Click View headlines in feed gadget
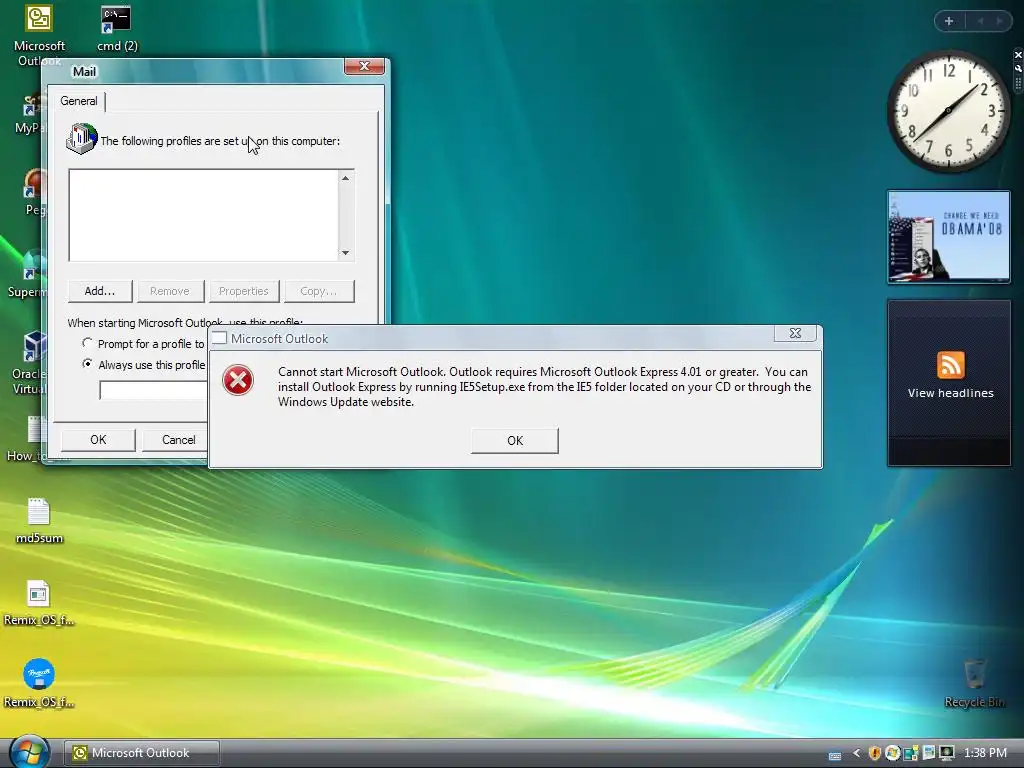 (950, 393)
